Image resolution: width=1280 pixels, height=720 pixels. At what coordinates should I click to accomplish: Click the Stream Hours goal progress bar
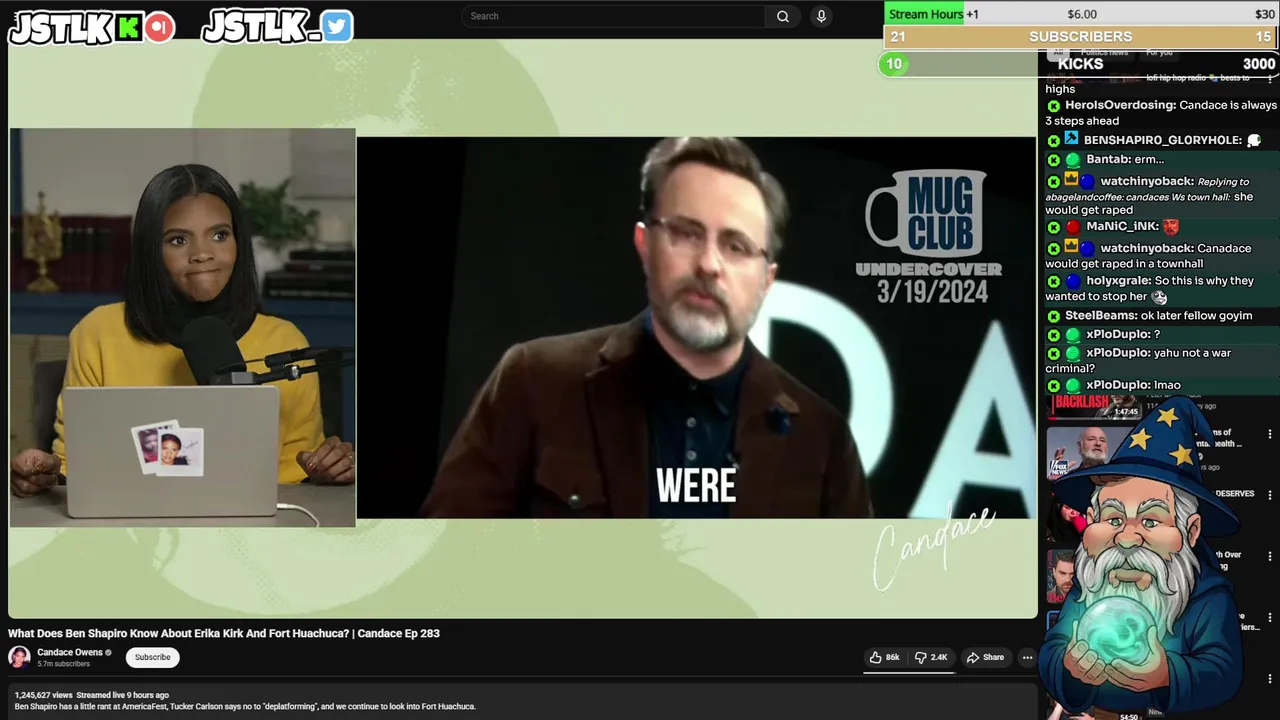[x=1081, y=14]
